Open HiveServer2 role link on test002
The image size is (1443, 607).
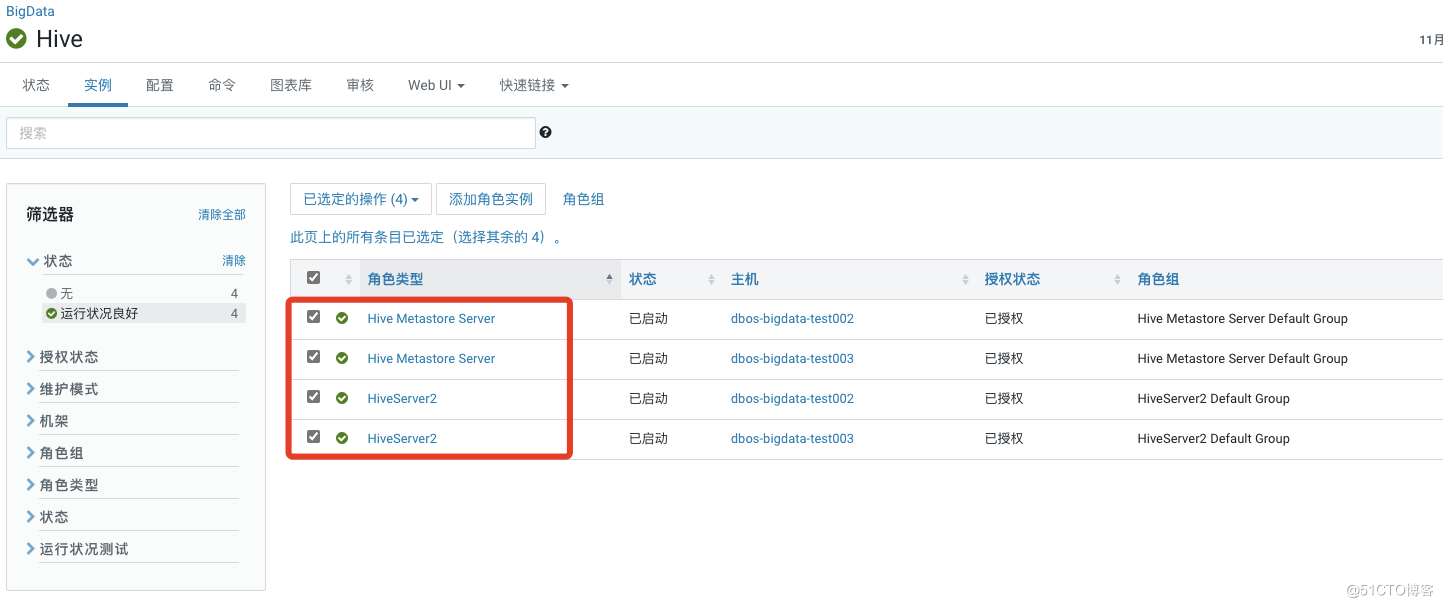click(402, 398)
